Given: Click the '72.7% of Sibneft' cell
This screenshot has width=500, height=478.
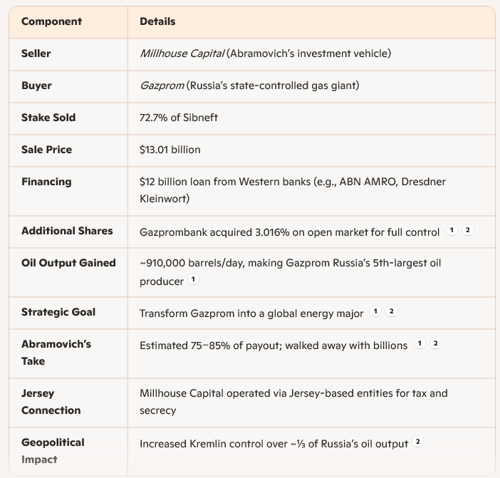Looking at the screenshot, I should pos(178,117).
